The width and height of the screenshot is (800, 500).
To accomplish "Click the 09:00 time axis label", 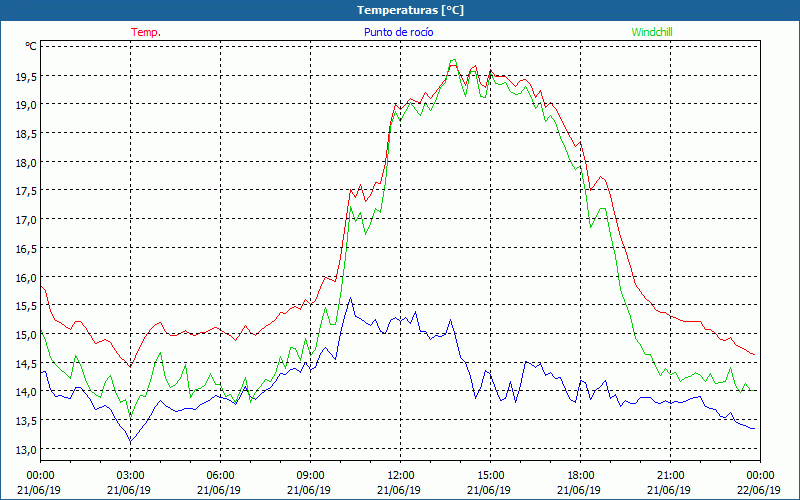I will pyautogui.click(x=311, y=476).
